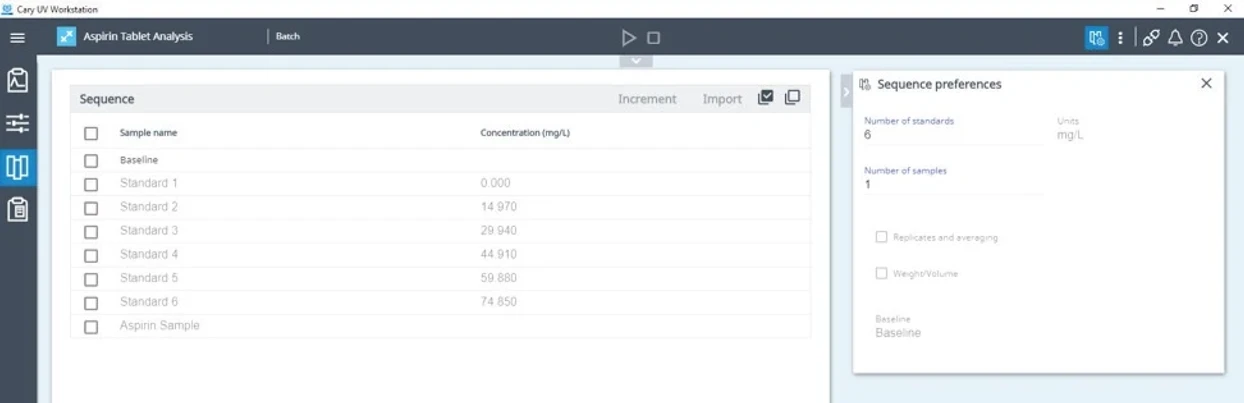This screenshot has height=403, width=1244.
Task: Close the Sequence preferences panel
Action: pyautogui.click(x=1206, y=84)
